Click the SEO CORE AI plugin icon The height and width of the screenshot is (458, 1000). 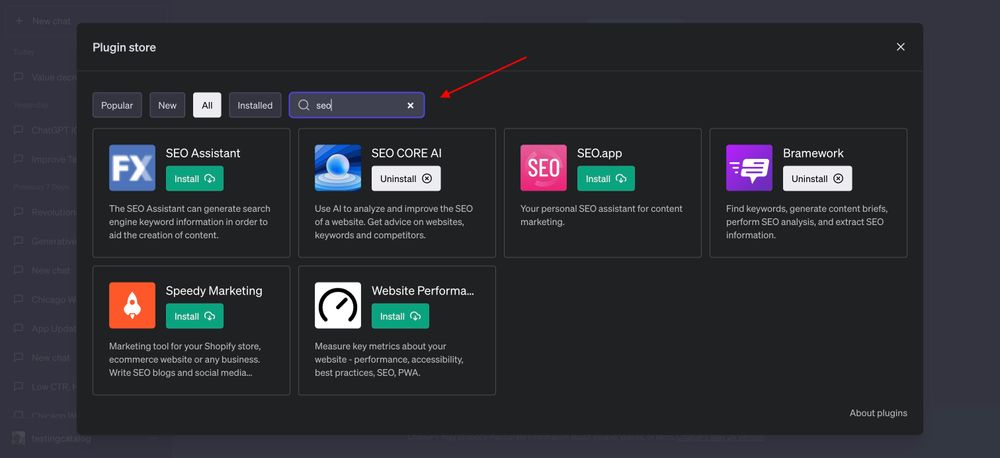(x=338, y=168)
